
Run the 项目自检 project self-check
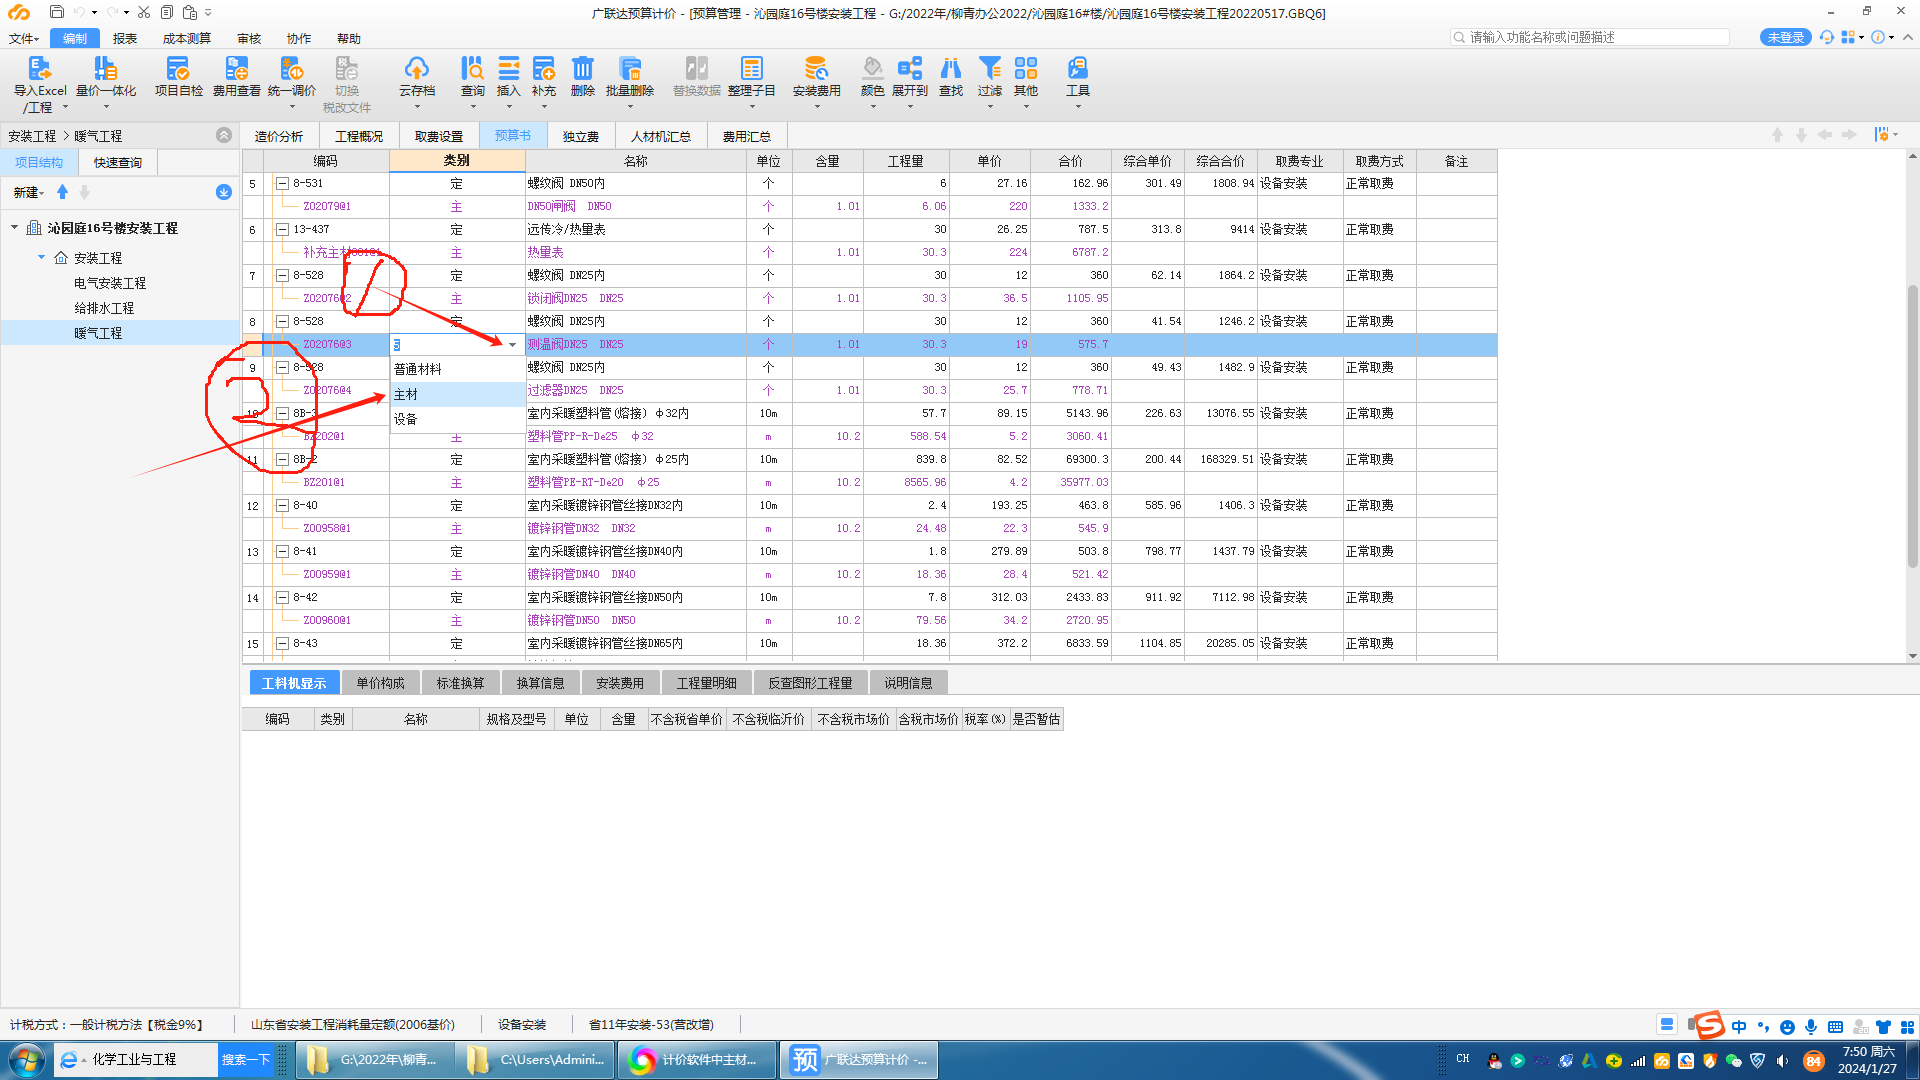click(x=178, y=78)
